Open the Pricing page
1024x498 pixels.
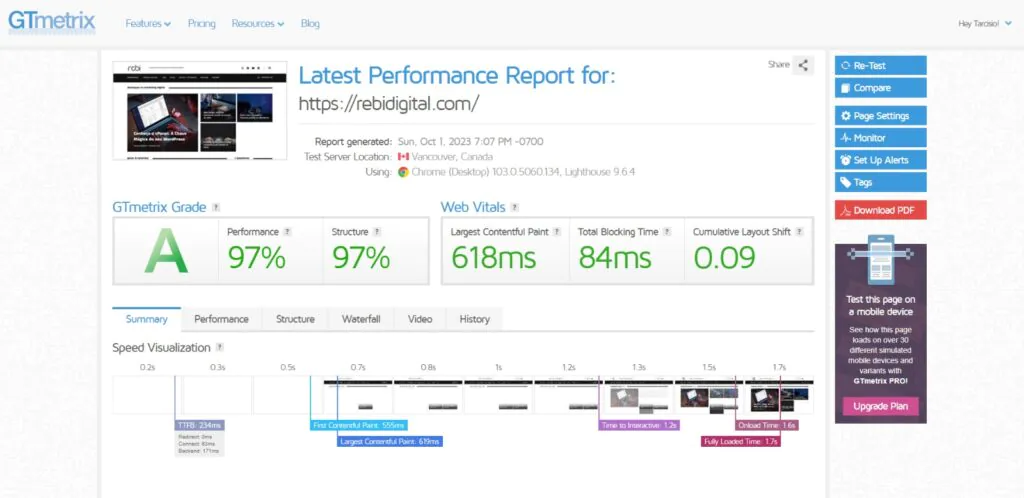click(x=201, y=23)
